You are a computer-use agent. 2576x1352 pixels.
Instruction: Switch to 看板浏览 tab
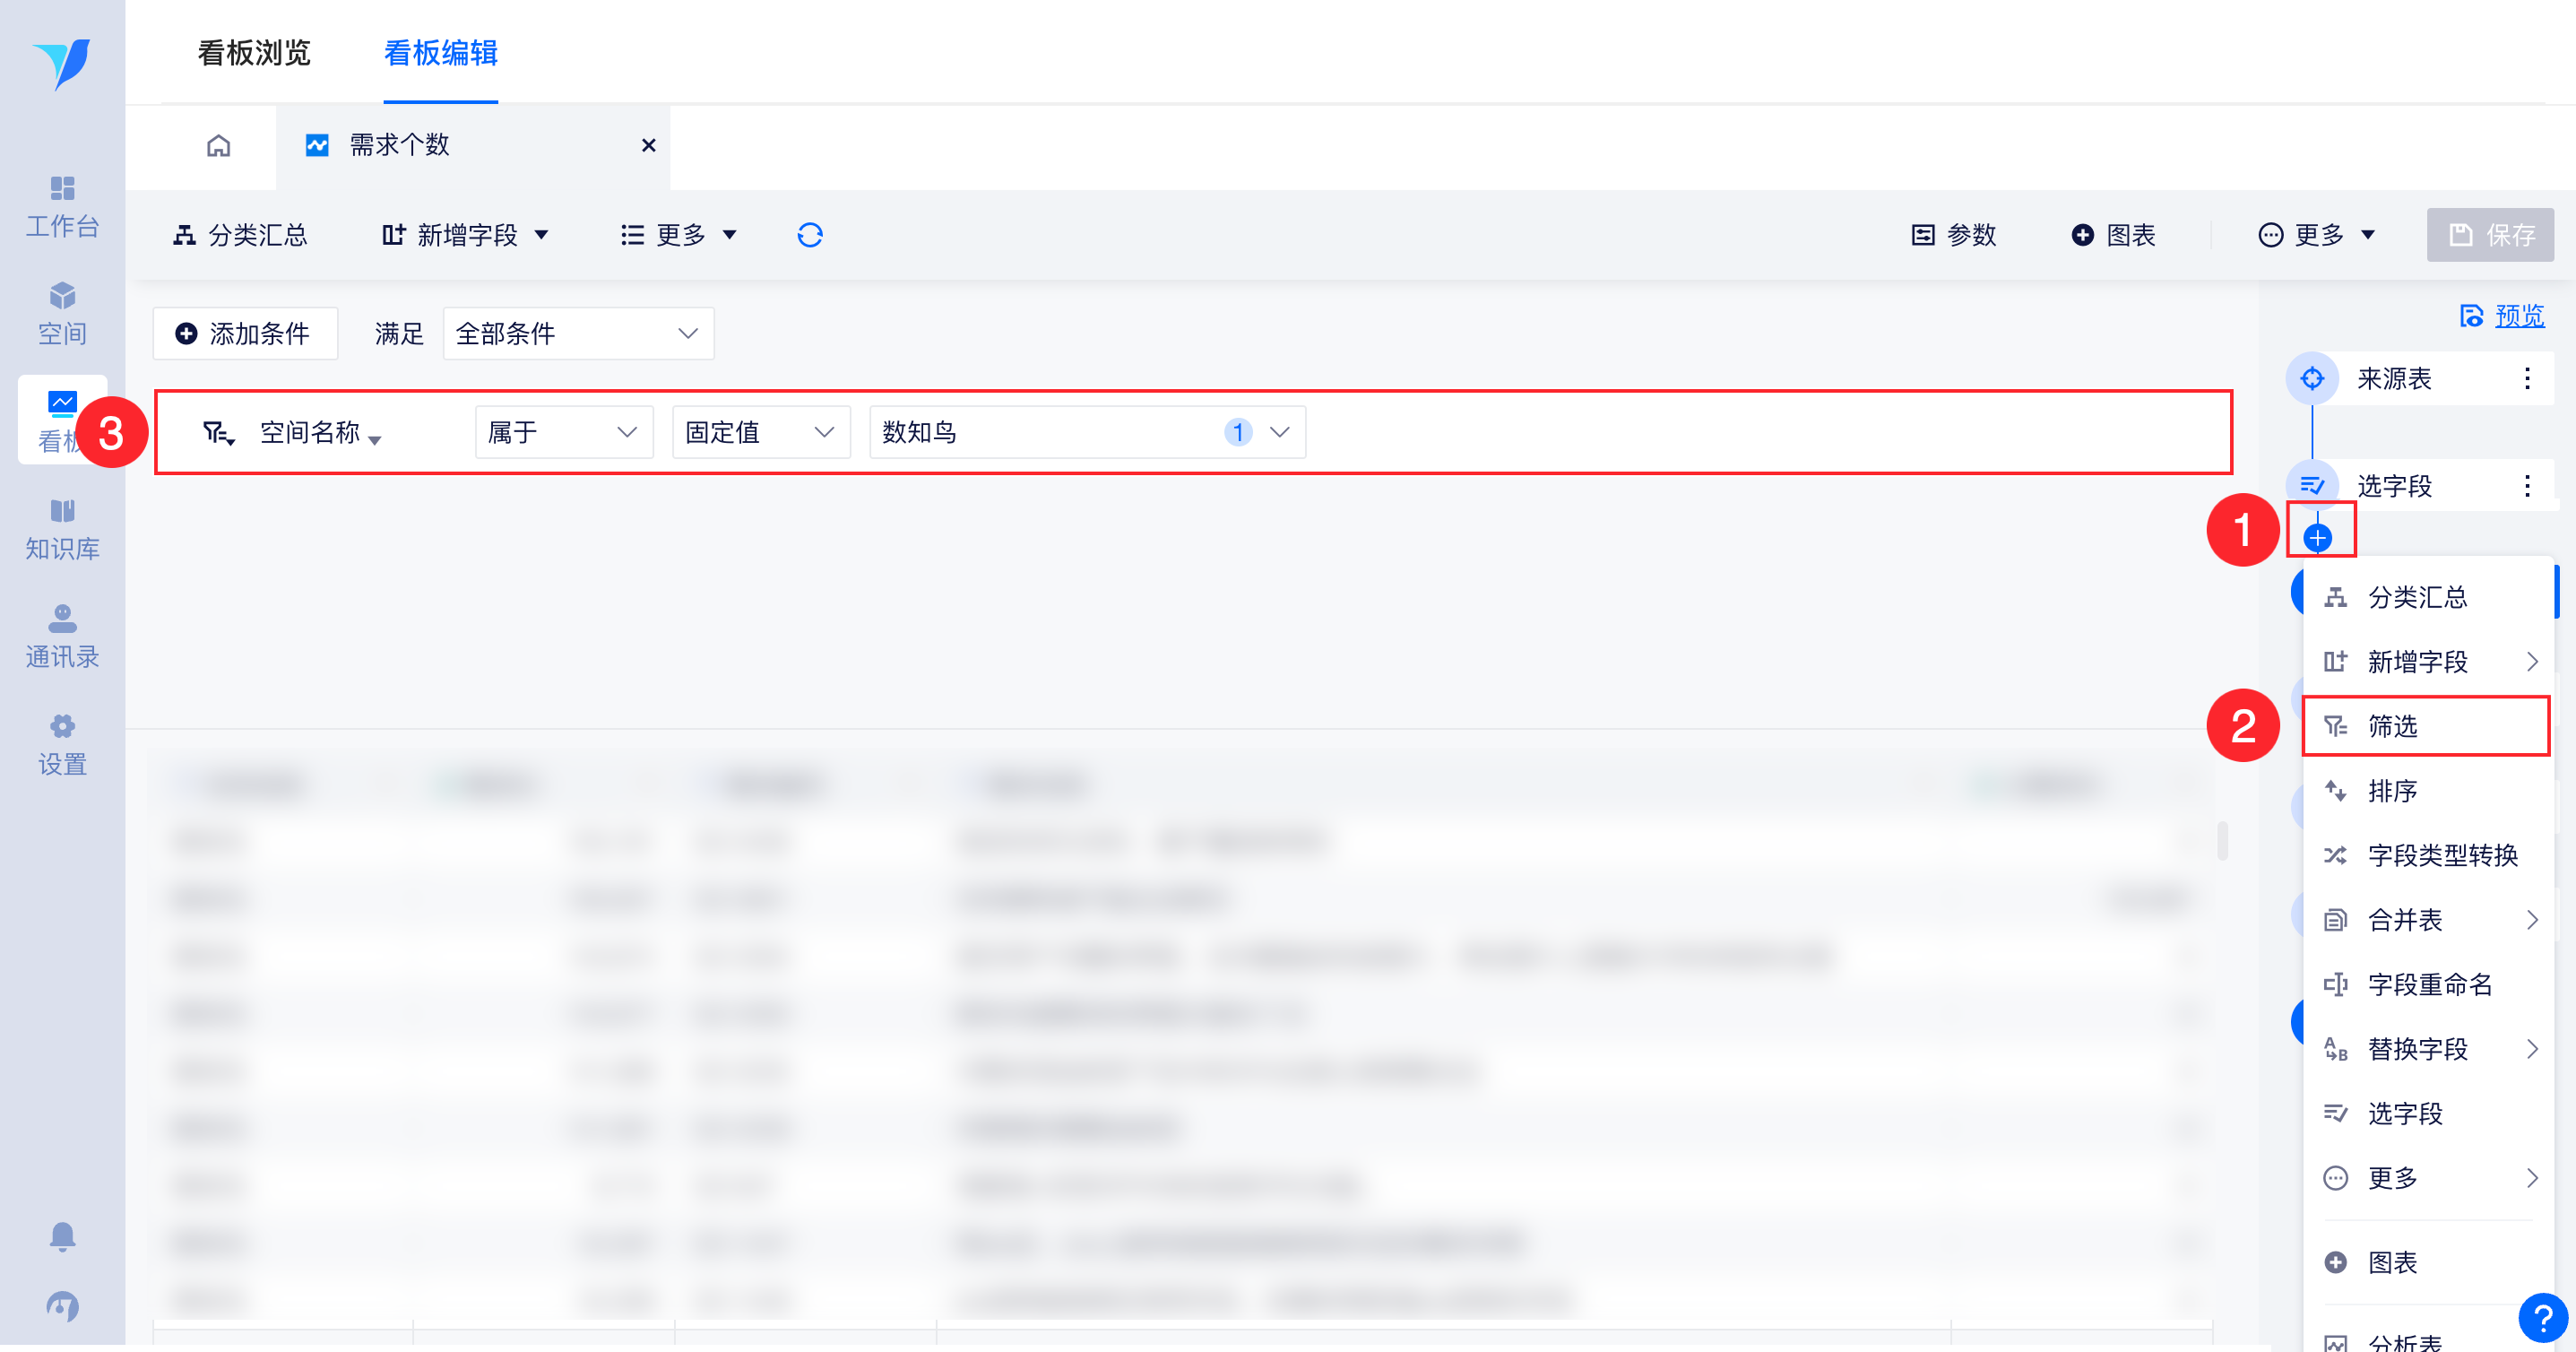coord(254,53)
